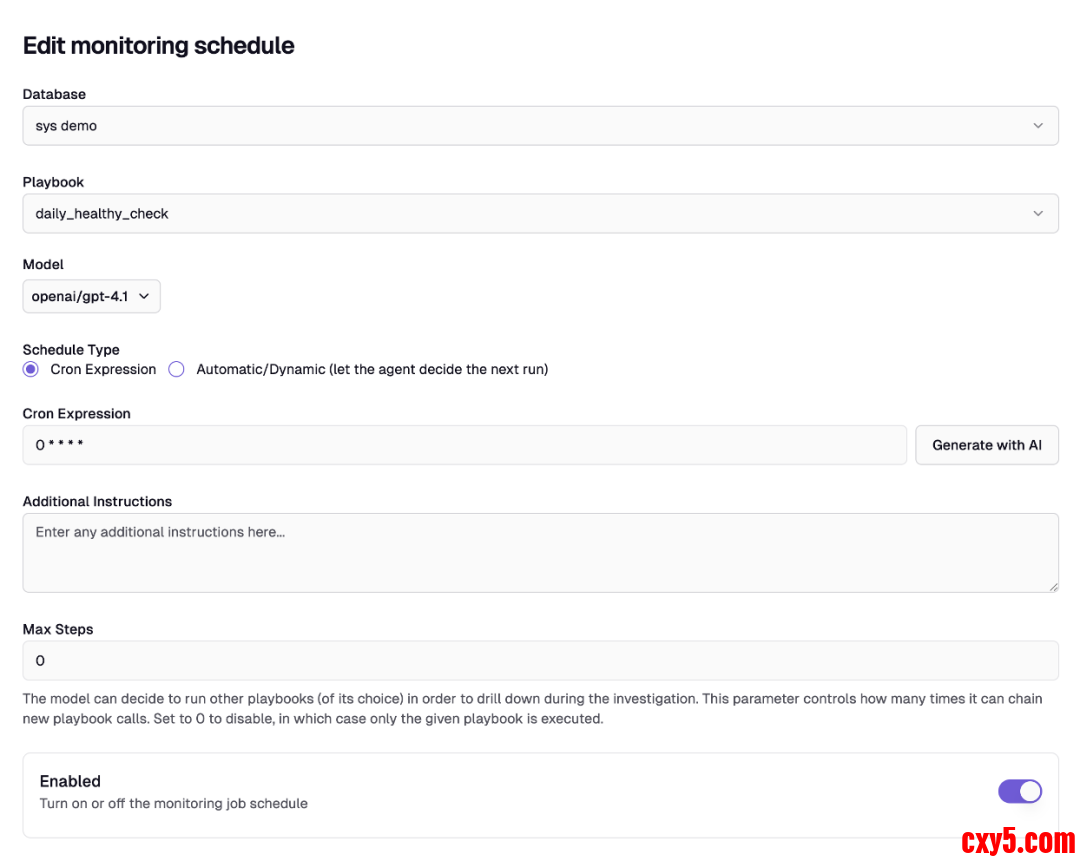Viewport: 1080px width, 861px height.
Task: Click the chevron arrow in Playbook field
Action: [1038, 214]
